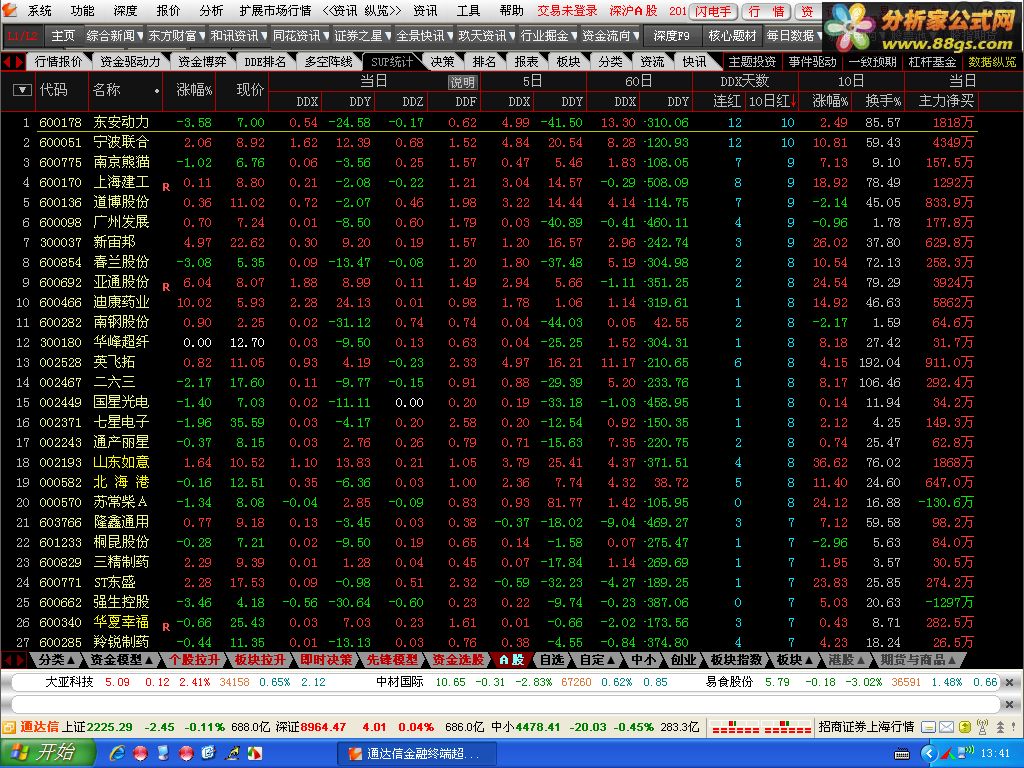This screenshot has width=1024, height=768.
Task: Click the 说明 button
Action: (x=462, y=82)
